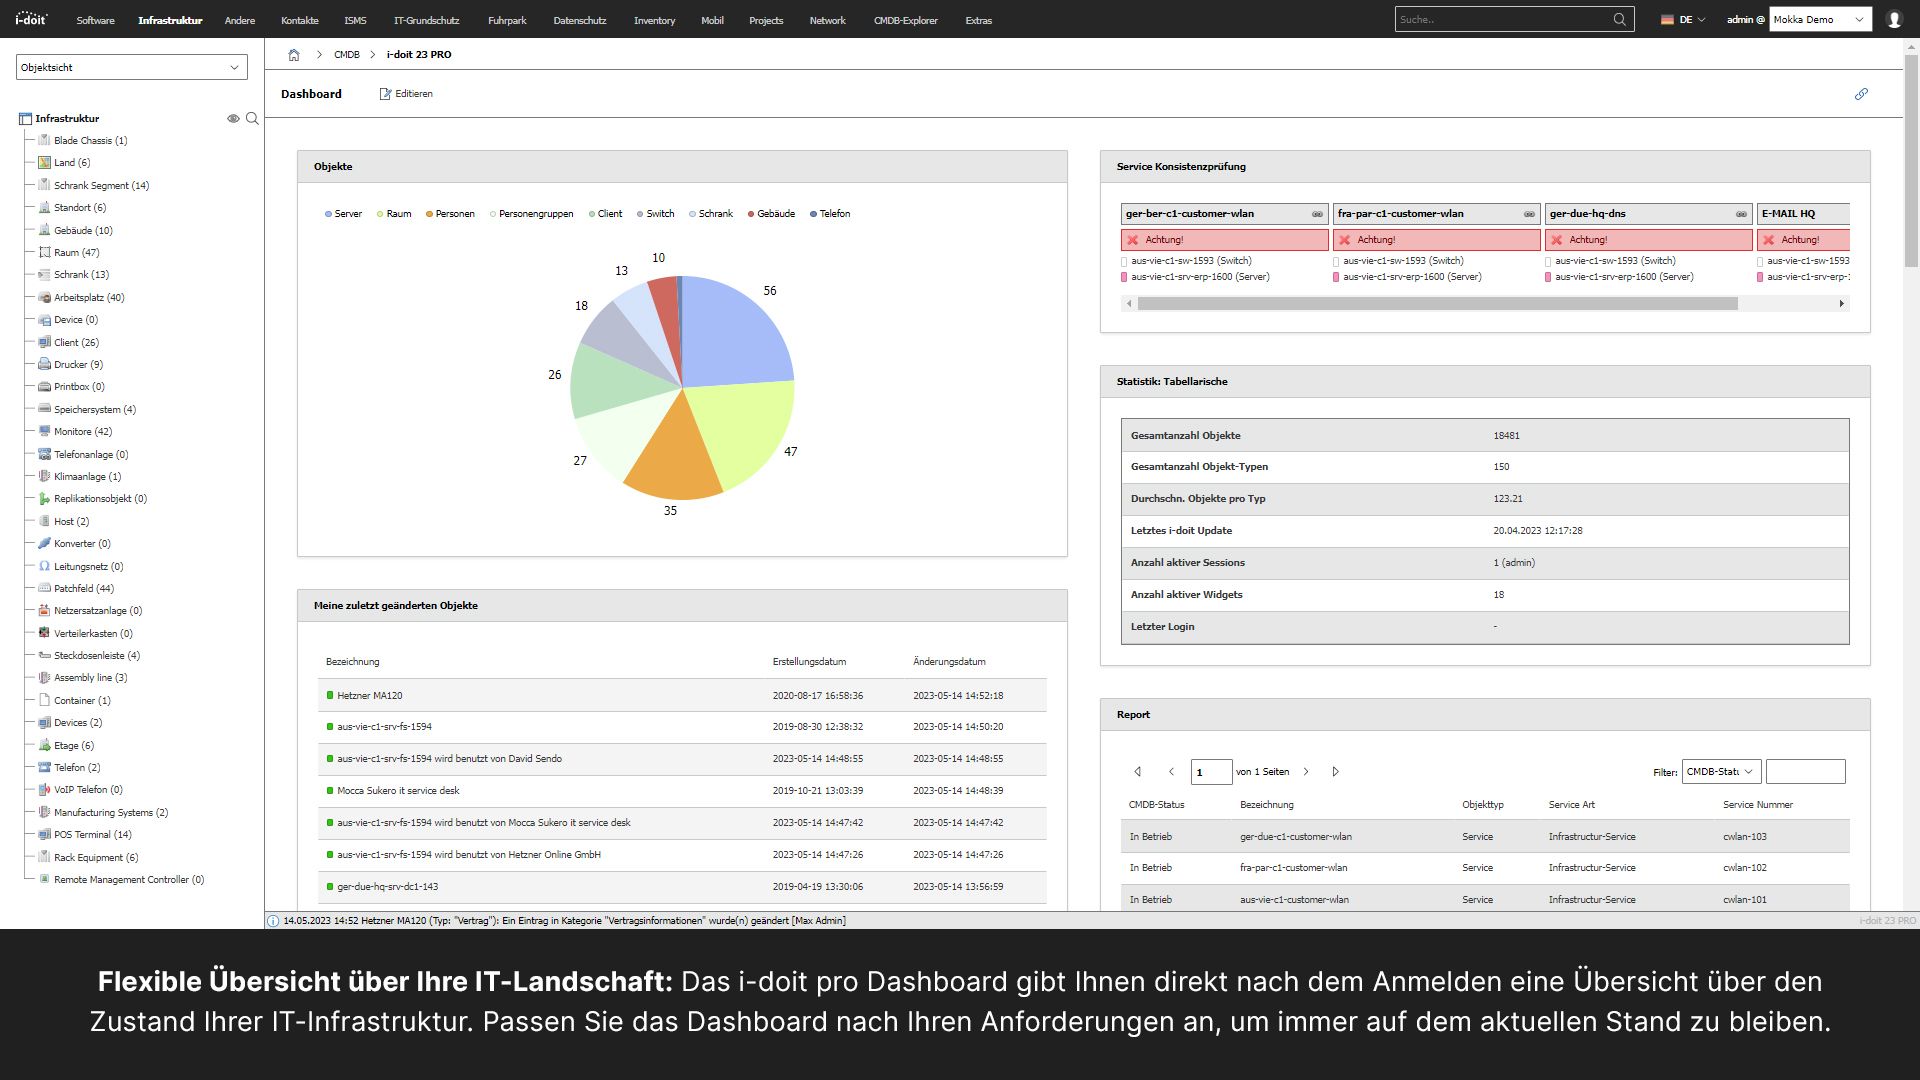
Task: Click the Service Konsistenzprüfung horizontal scrollbar
Action: 1437,304
